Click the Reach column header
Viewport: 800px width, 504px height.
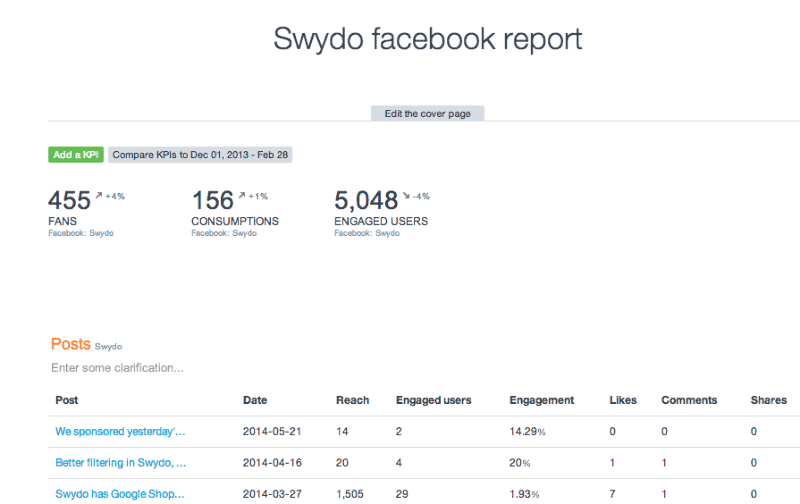[353, 400]
